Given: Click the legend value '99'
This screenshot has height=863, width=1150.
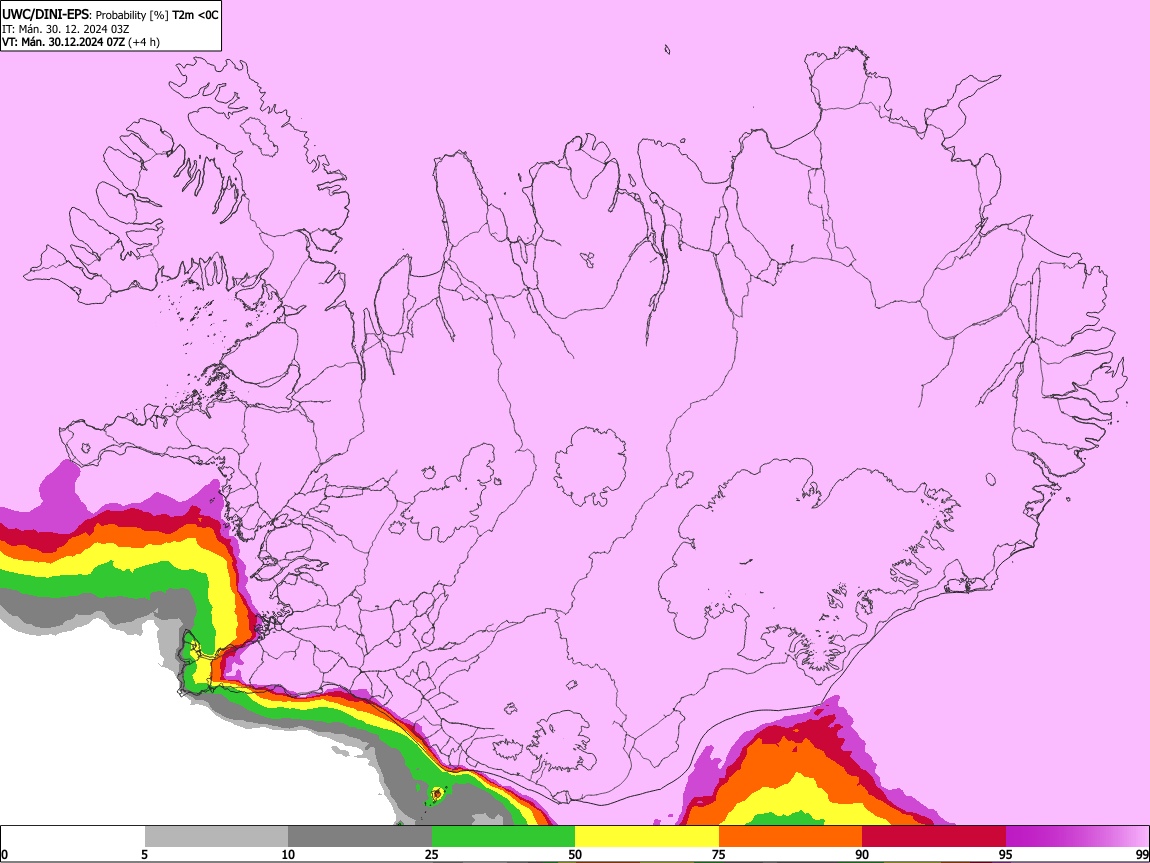Looking at the screenshot, I should click(x=1141, y=855).
